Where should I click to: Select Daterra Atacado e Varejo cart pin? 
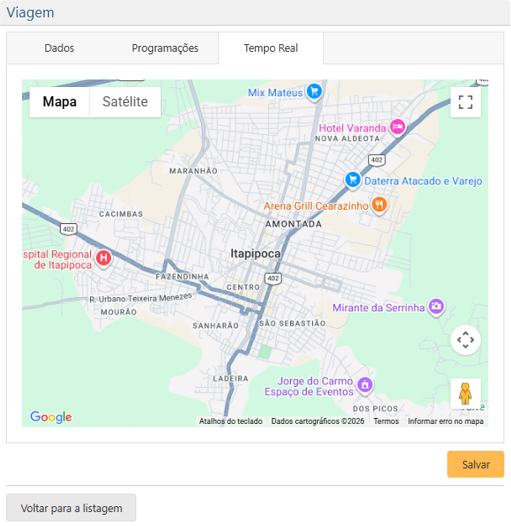pos(353,180)
